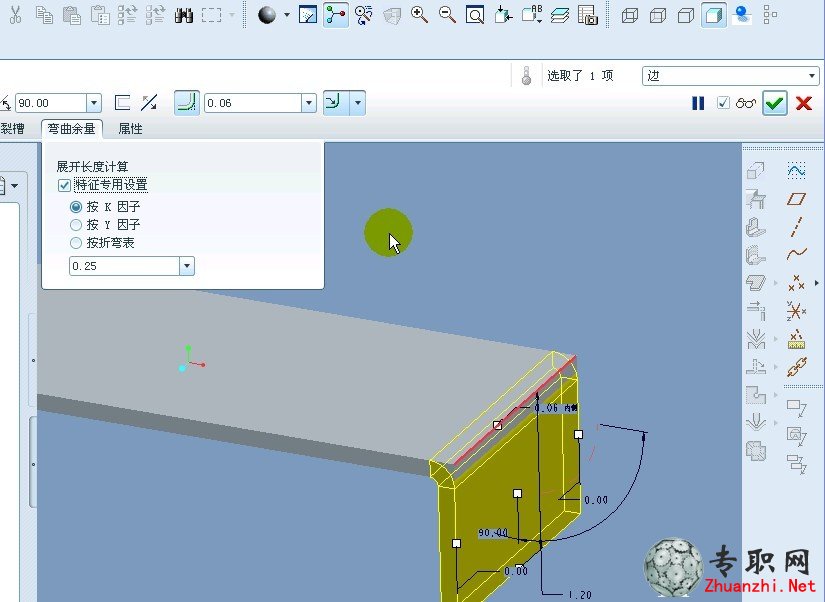Image resolution: width=825 pixels, height=602 pixels.
Task: Click the 0.25 factor input field
Action: [x=124, y=266]
